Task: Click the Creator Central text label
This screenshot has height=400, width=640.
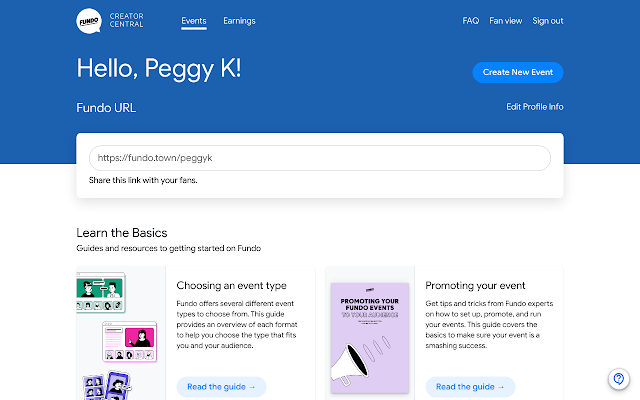Action: point(138,20)
